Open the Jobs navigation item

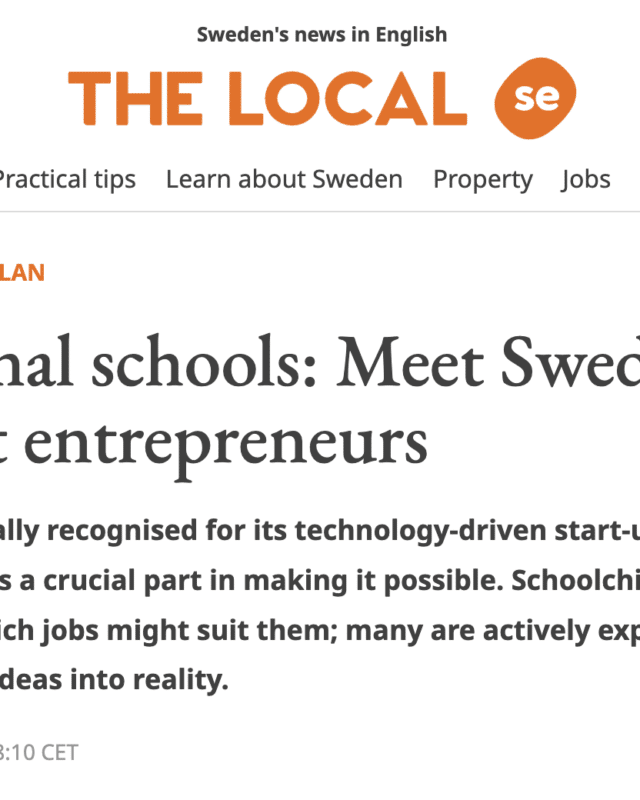pos(586,180)
